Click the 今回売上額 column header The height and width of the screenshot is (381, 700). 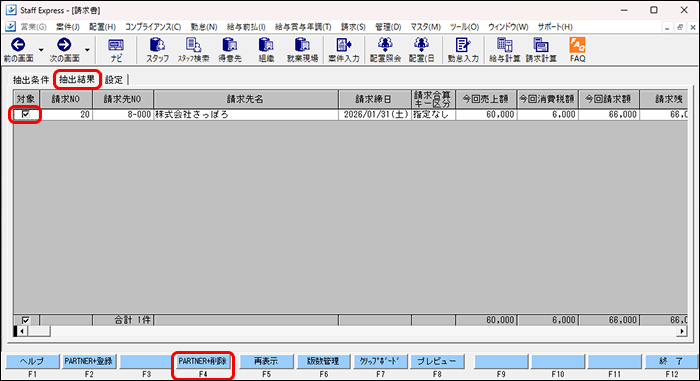[486, 99]
